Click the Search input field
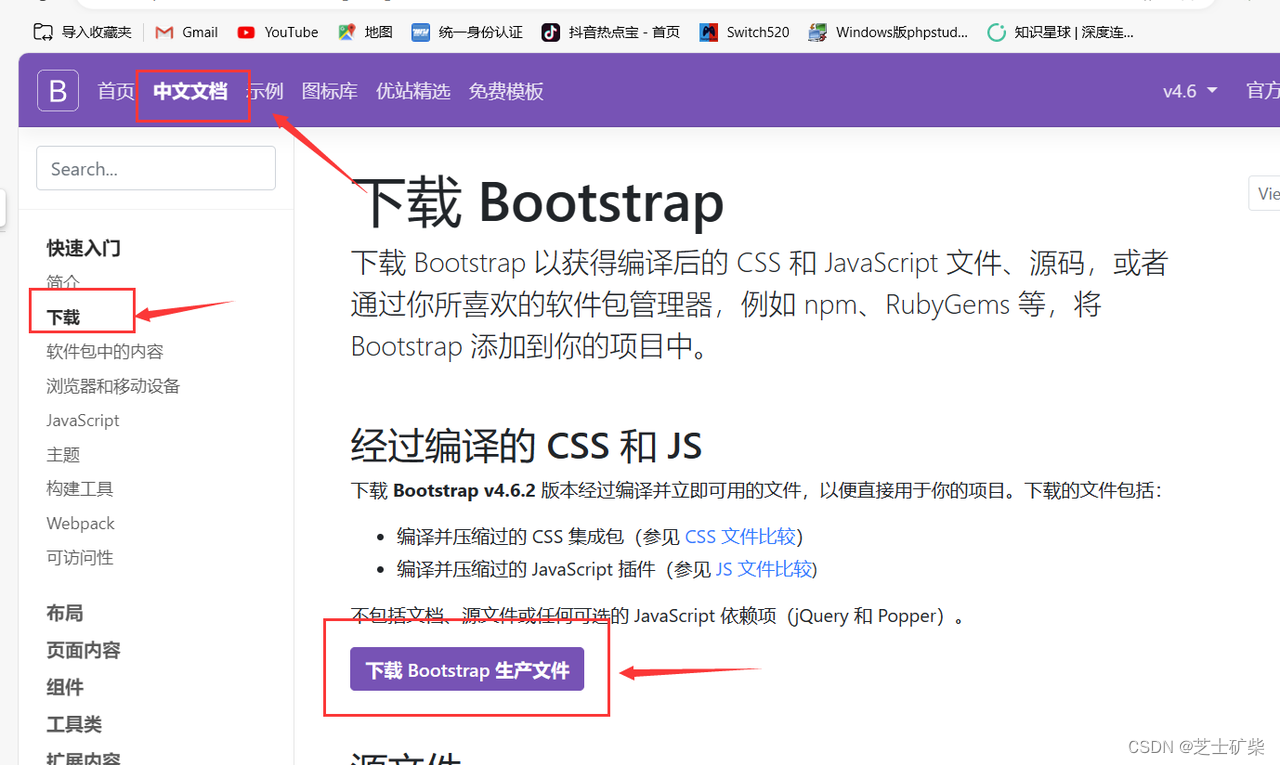 click(x=155, y=168)
